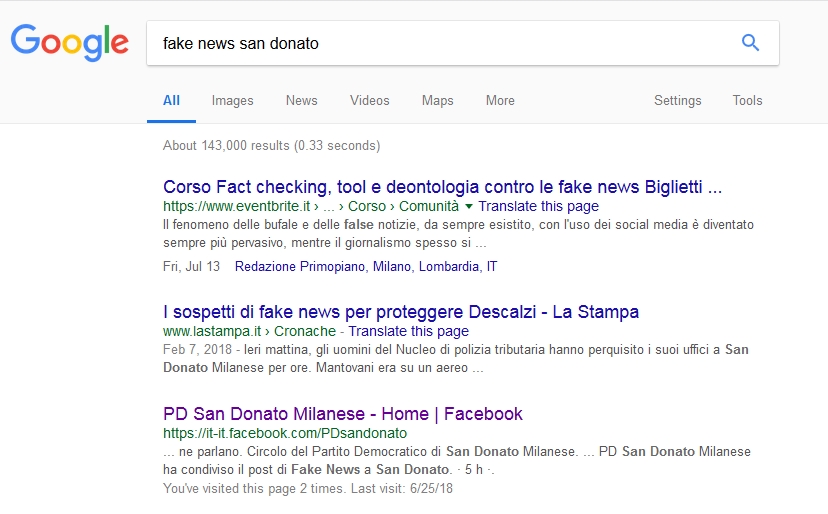Click the magnifying glass search icon

(750, 42)
